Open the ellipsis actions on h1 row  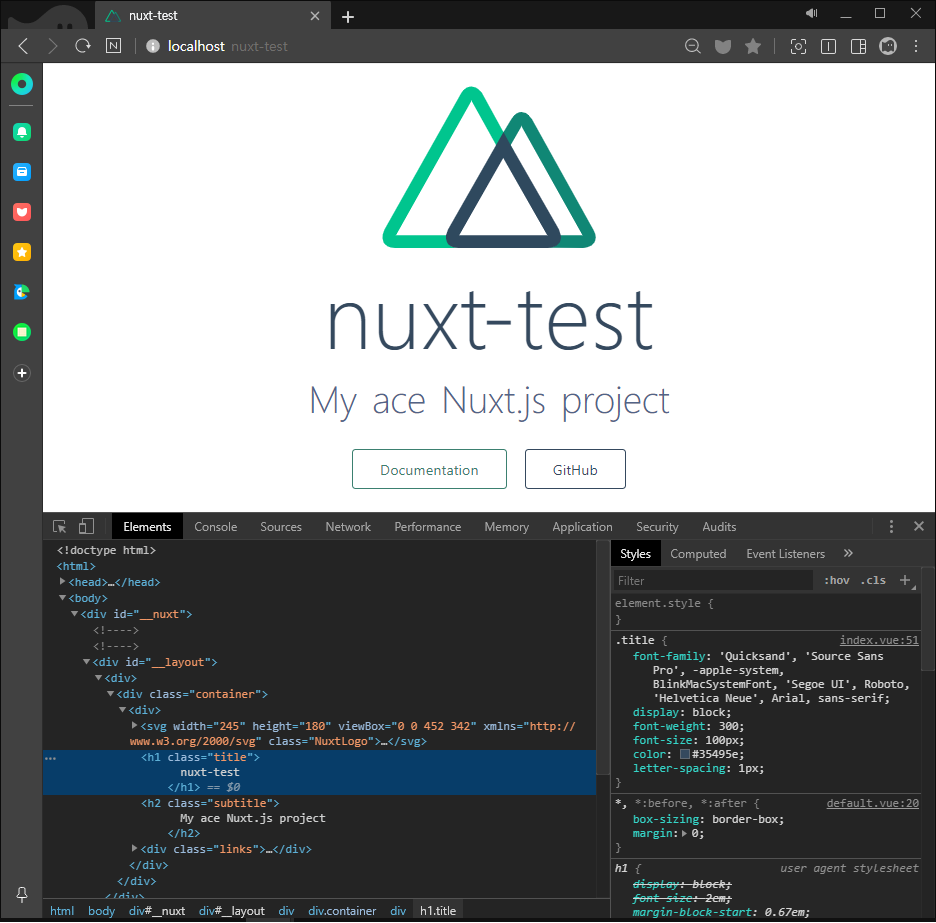50,758
